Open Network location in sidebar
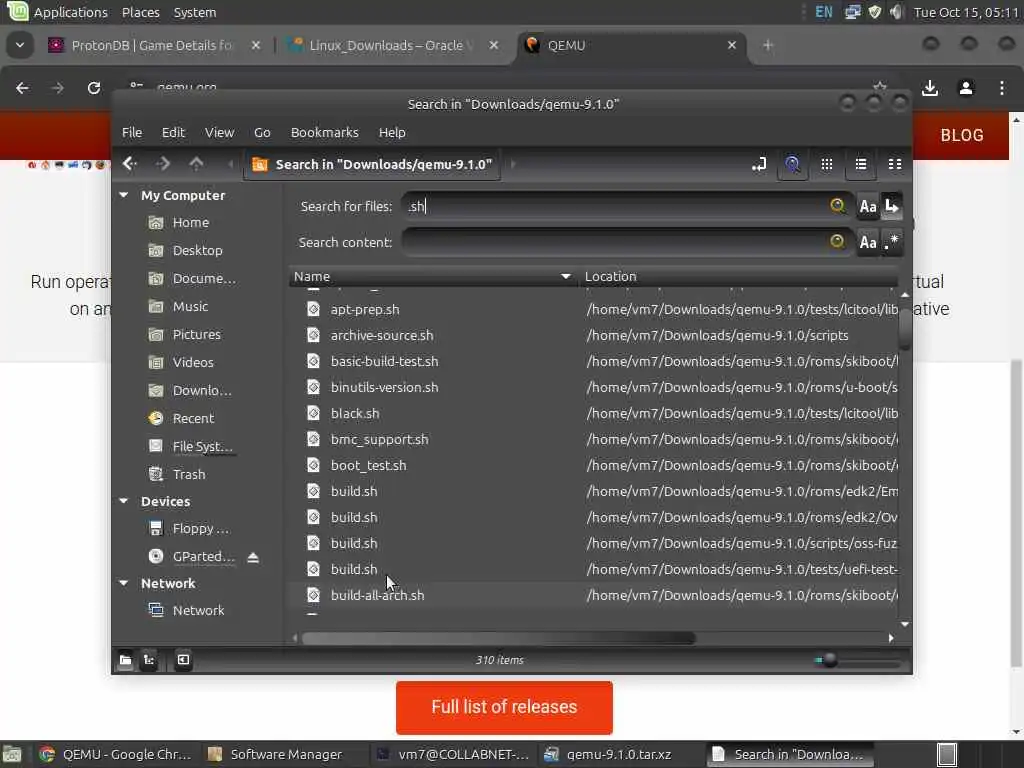This screenshot has width=1024, height=768. 198,611
